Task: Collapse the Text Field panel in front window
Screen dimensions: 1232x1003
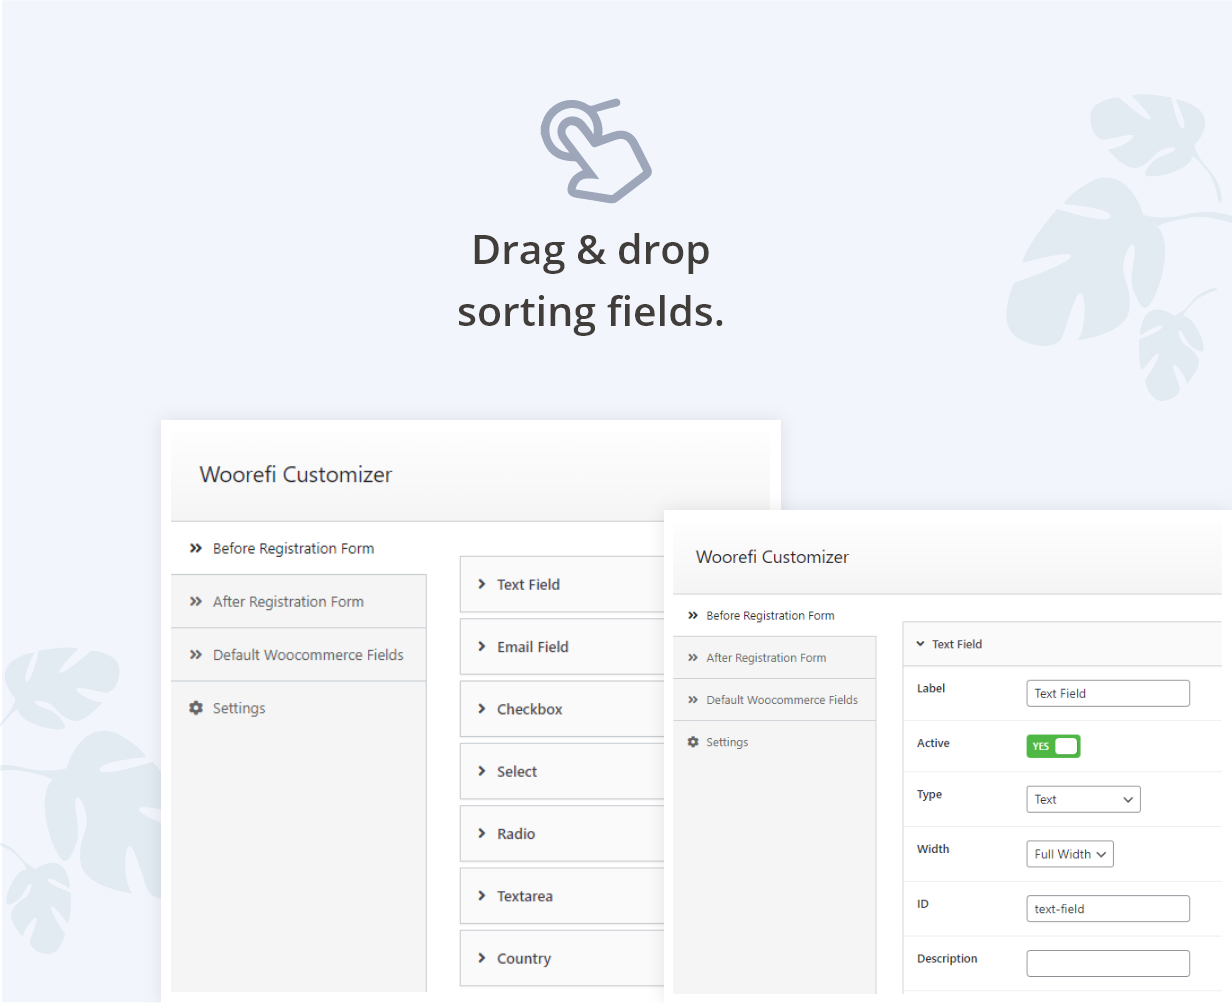Action: point(1062,644)
